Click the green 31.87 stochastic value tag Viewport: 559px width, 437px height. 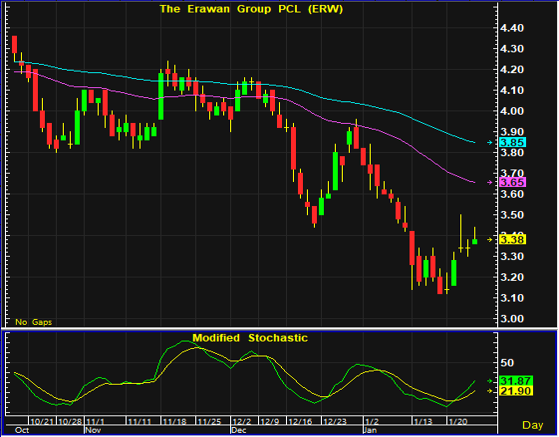click(516, 381)
